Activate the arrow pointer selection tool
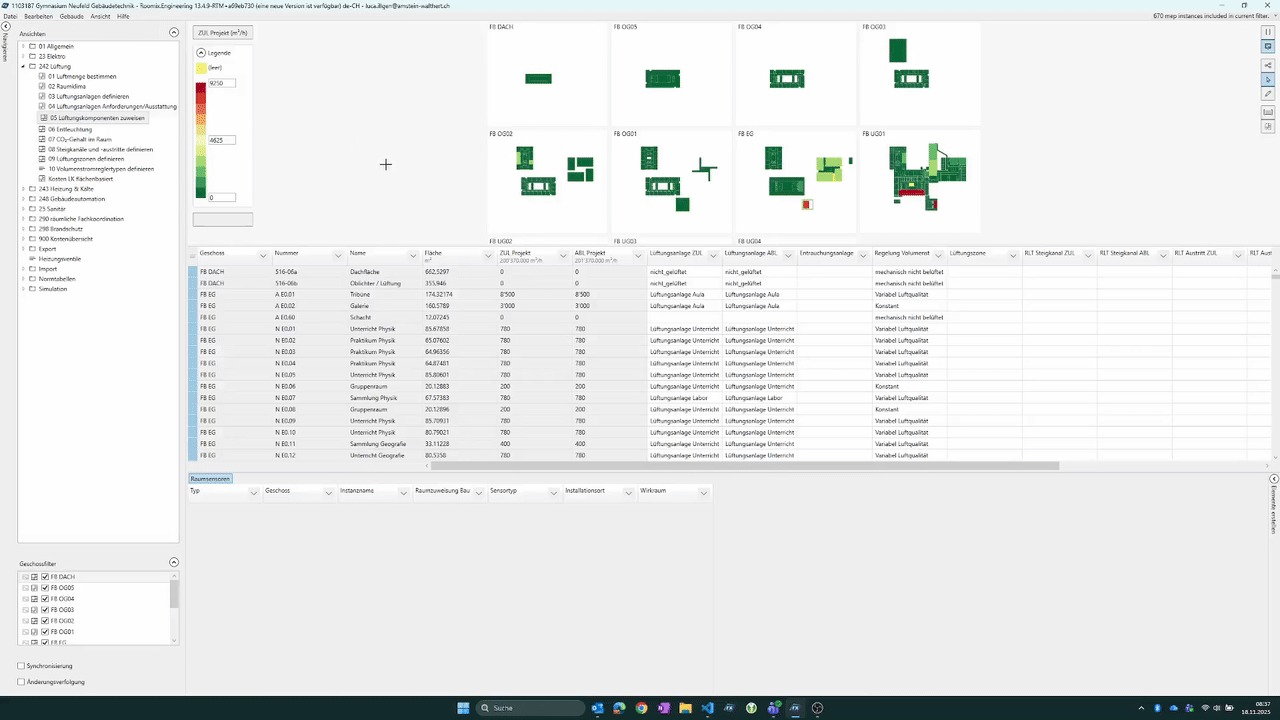Viewport: 1280px width, 720px height. point(1268,79)
